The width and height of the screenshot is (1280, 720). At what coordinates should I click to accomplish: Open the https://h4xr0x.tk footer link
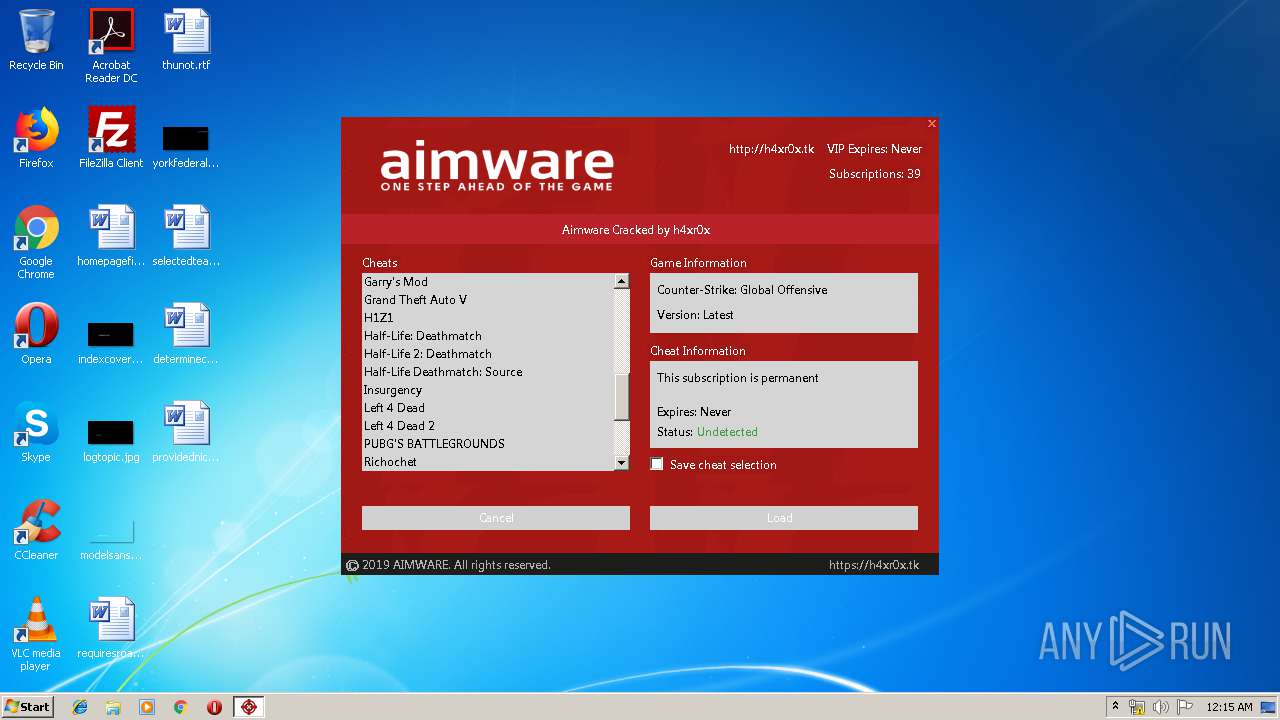click(x=874, y=565)
